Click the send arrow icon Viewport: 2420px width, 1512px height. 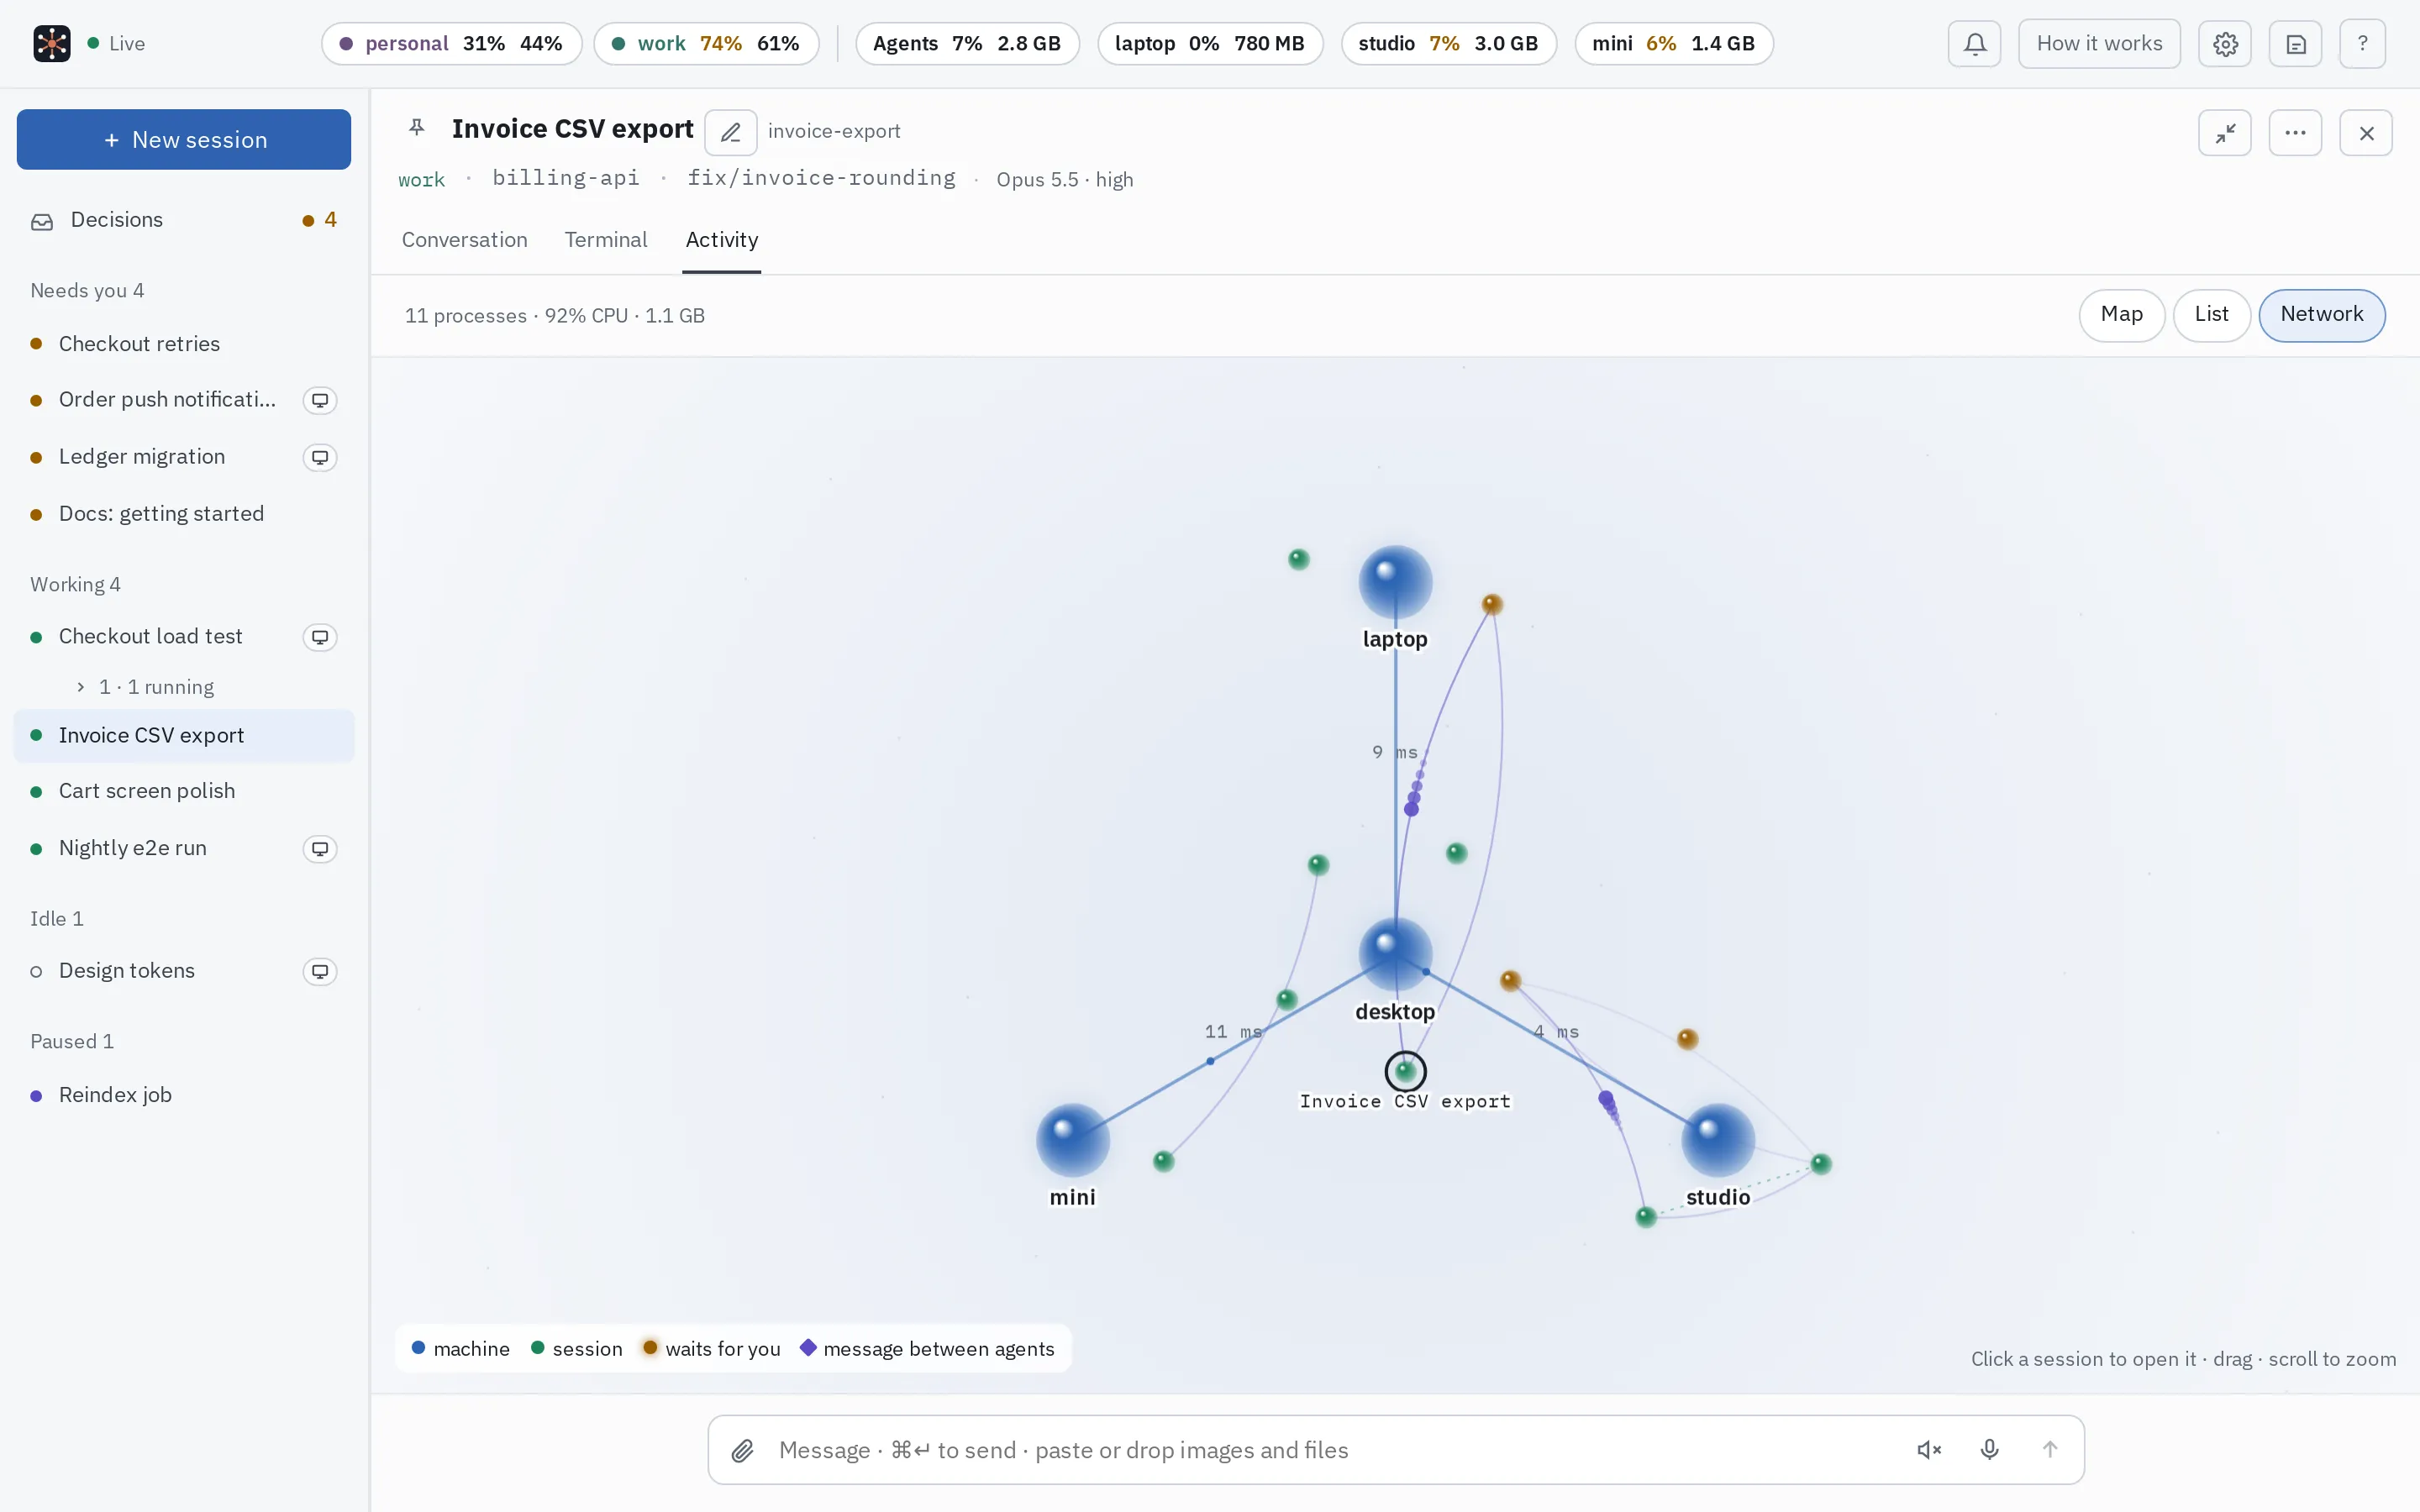pos(2049,1449)
